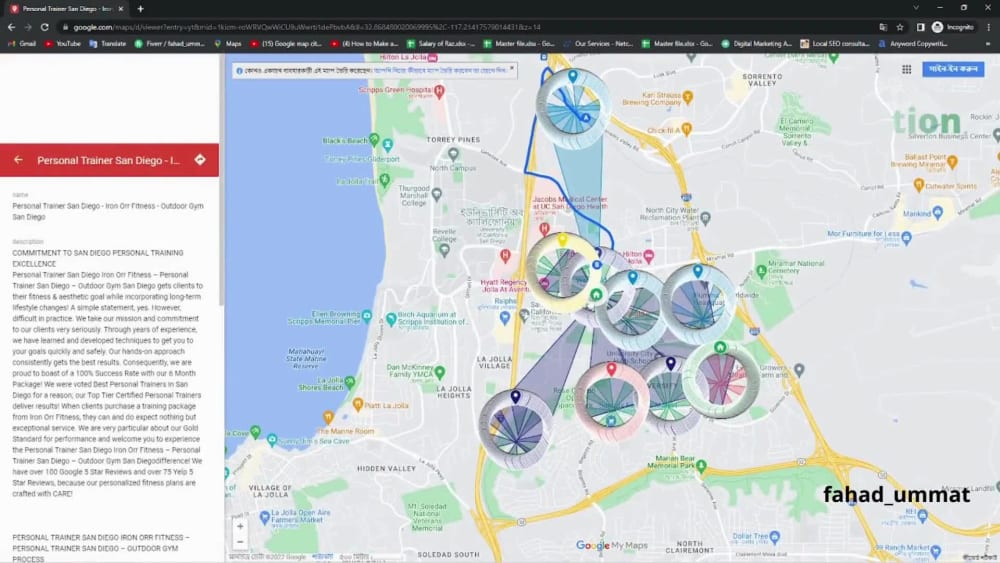This screenshot has height=563, width=1000.
Task: Open Piatti La Jolla restaurant marker
Action: point(358,404)
